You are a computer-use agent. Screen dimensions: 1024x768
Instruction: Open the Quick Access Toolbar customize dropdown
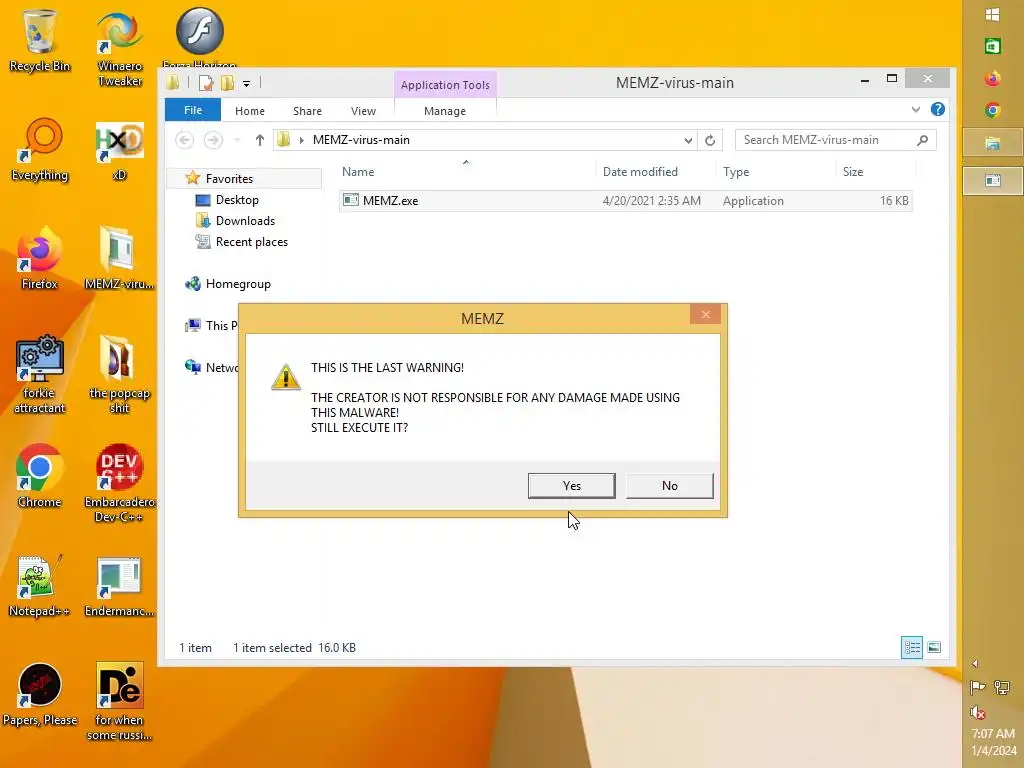pos(246,84)
